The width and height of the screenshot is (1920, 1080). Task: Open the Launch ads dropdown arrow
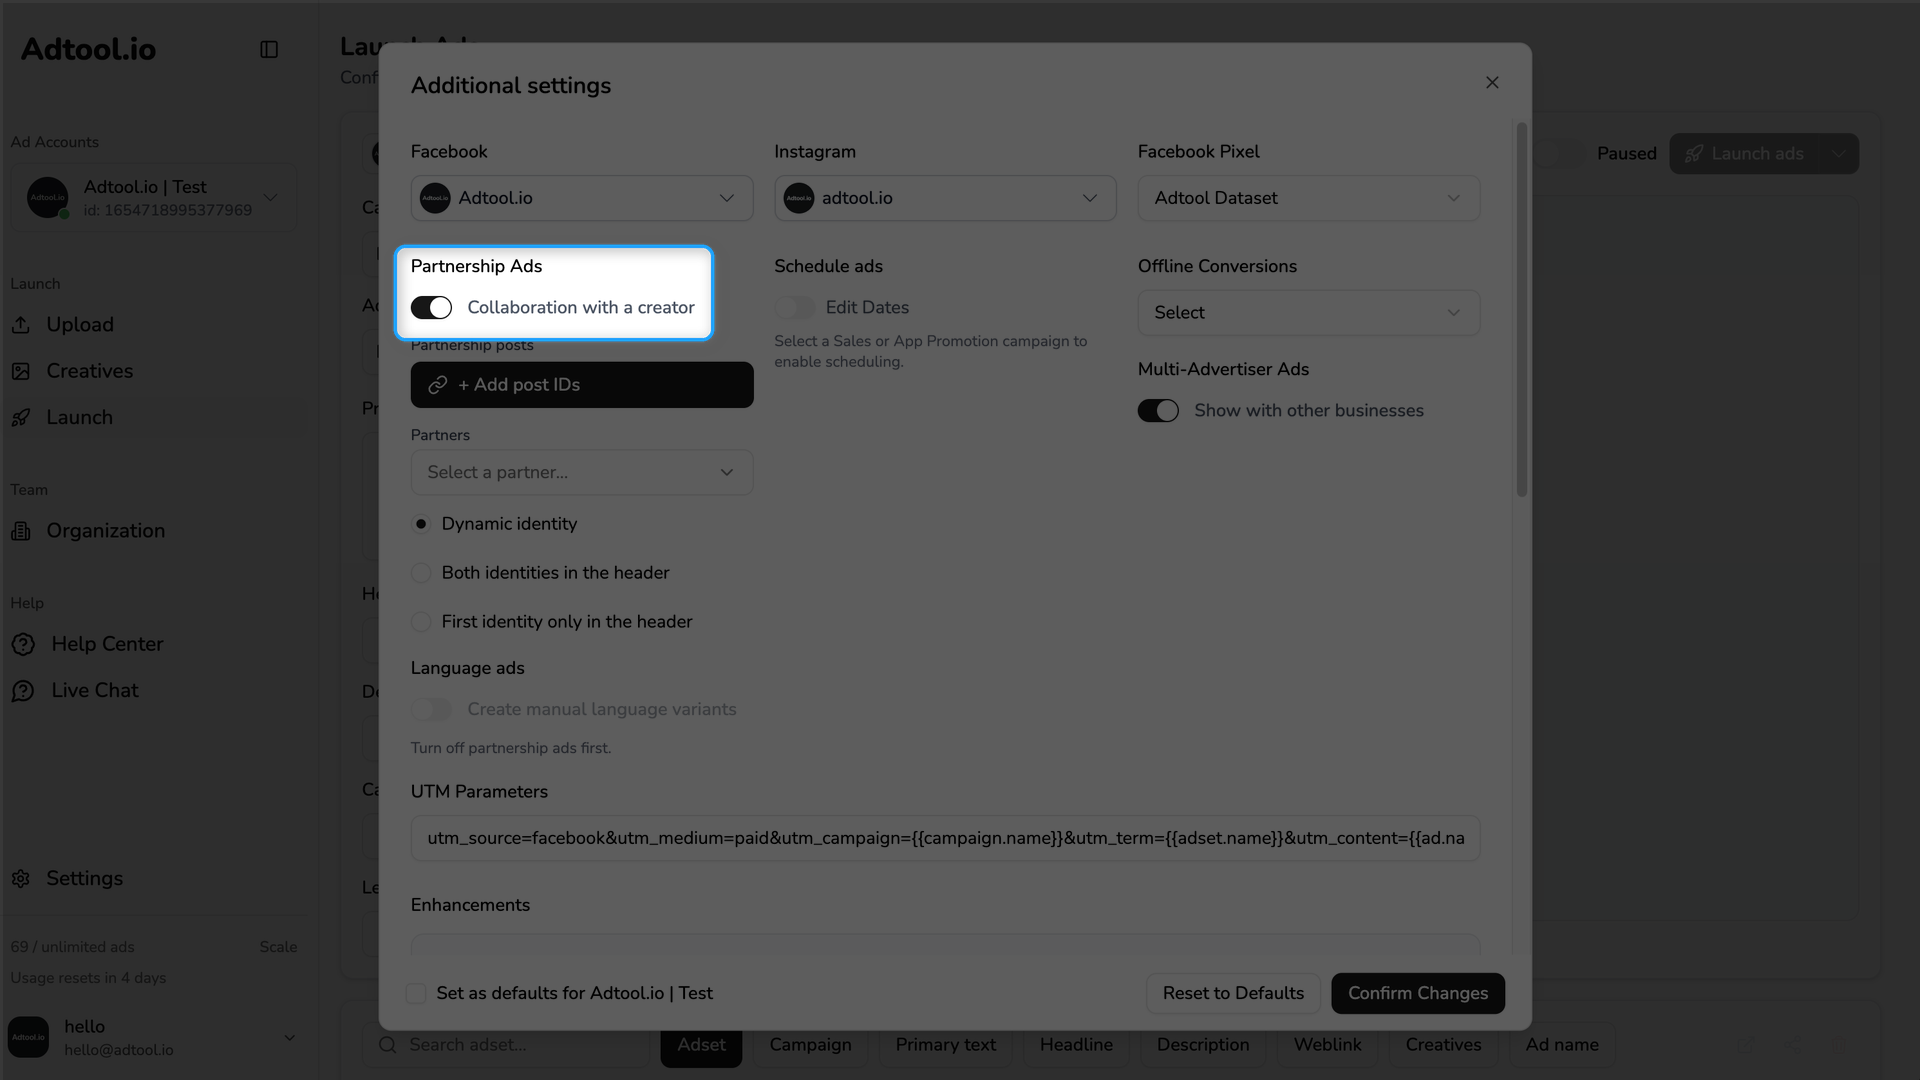click(1839, 154)
